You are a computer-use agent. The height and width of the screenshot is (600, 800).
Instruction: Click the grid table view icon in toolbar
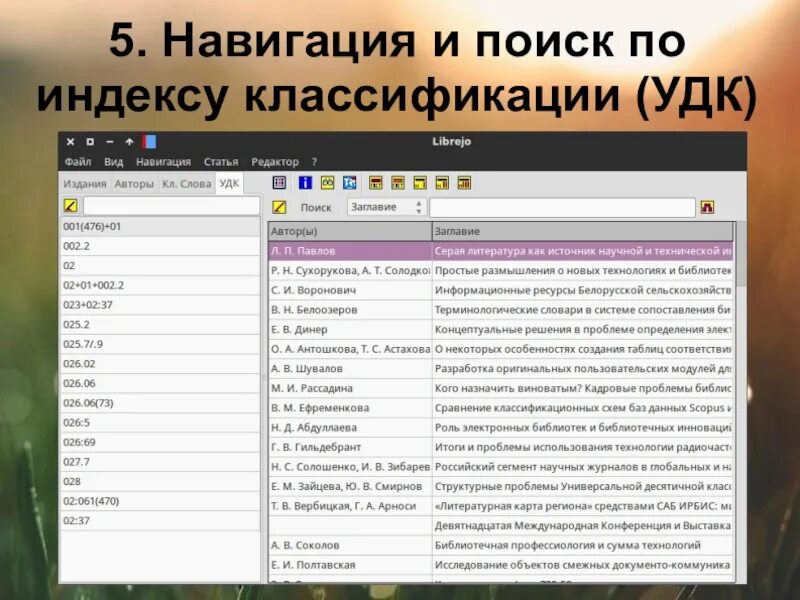point(279,183)
